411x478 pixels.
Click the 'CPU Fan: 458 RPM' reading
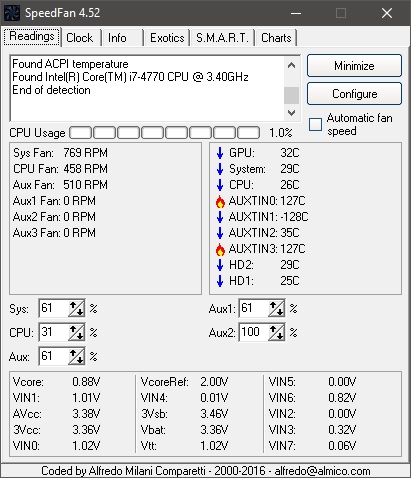pos(60,169)
